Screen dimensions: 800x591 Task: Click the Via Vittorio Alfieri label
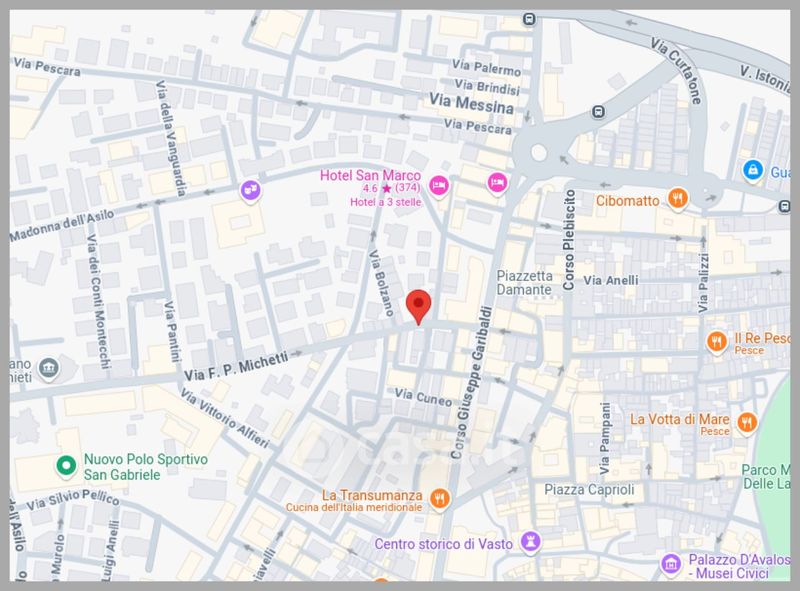point(225,418)
